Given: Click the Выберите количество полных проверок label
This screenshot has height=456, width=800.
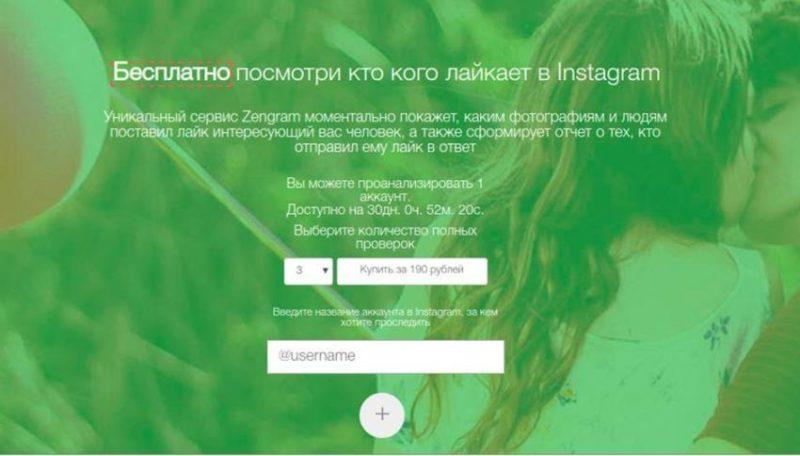Looking at the screenshot, I should click(x=385, y=237).
